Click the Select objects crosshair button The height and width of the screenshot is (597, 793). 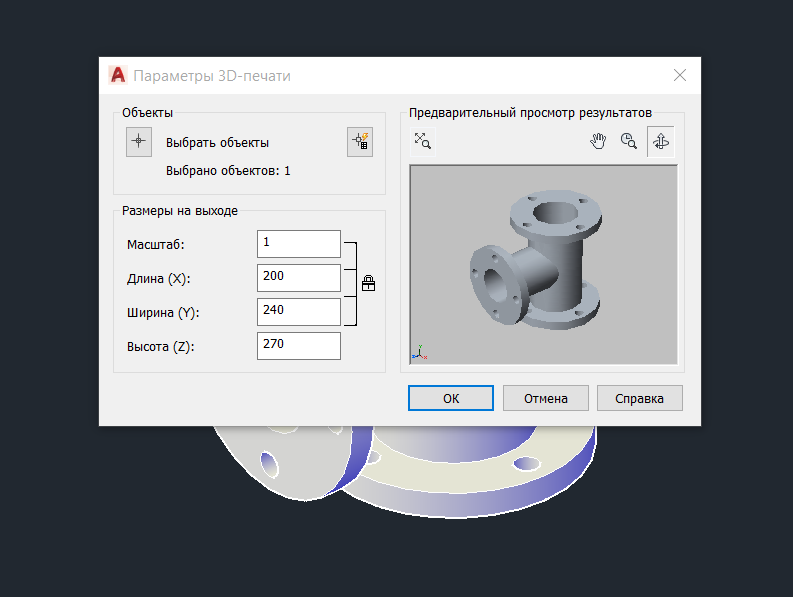(x=139, y=142)
